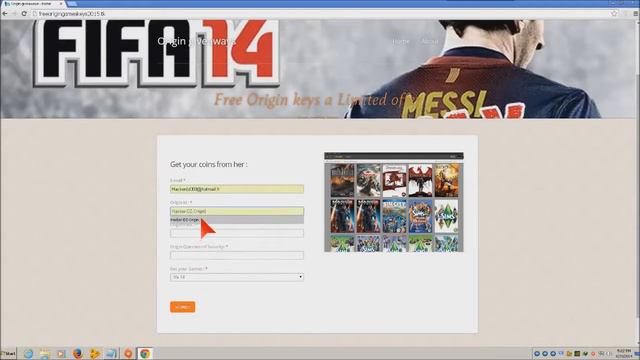This screenshot has width=640, height=360.
Task: Click the third blue circular tray icon
Action: [x=553, y=353]
